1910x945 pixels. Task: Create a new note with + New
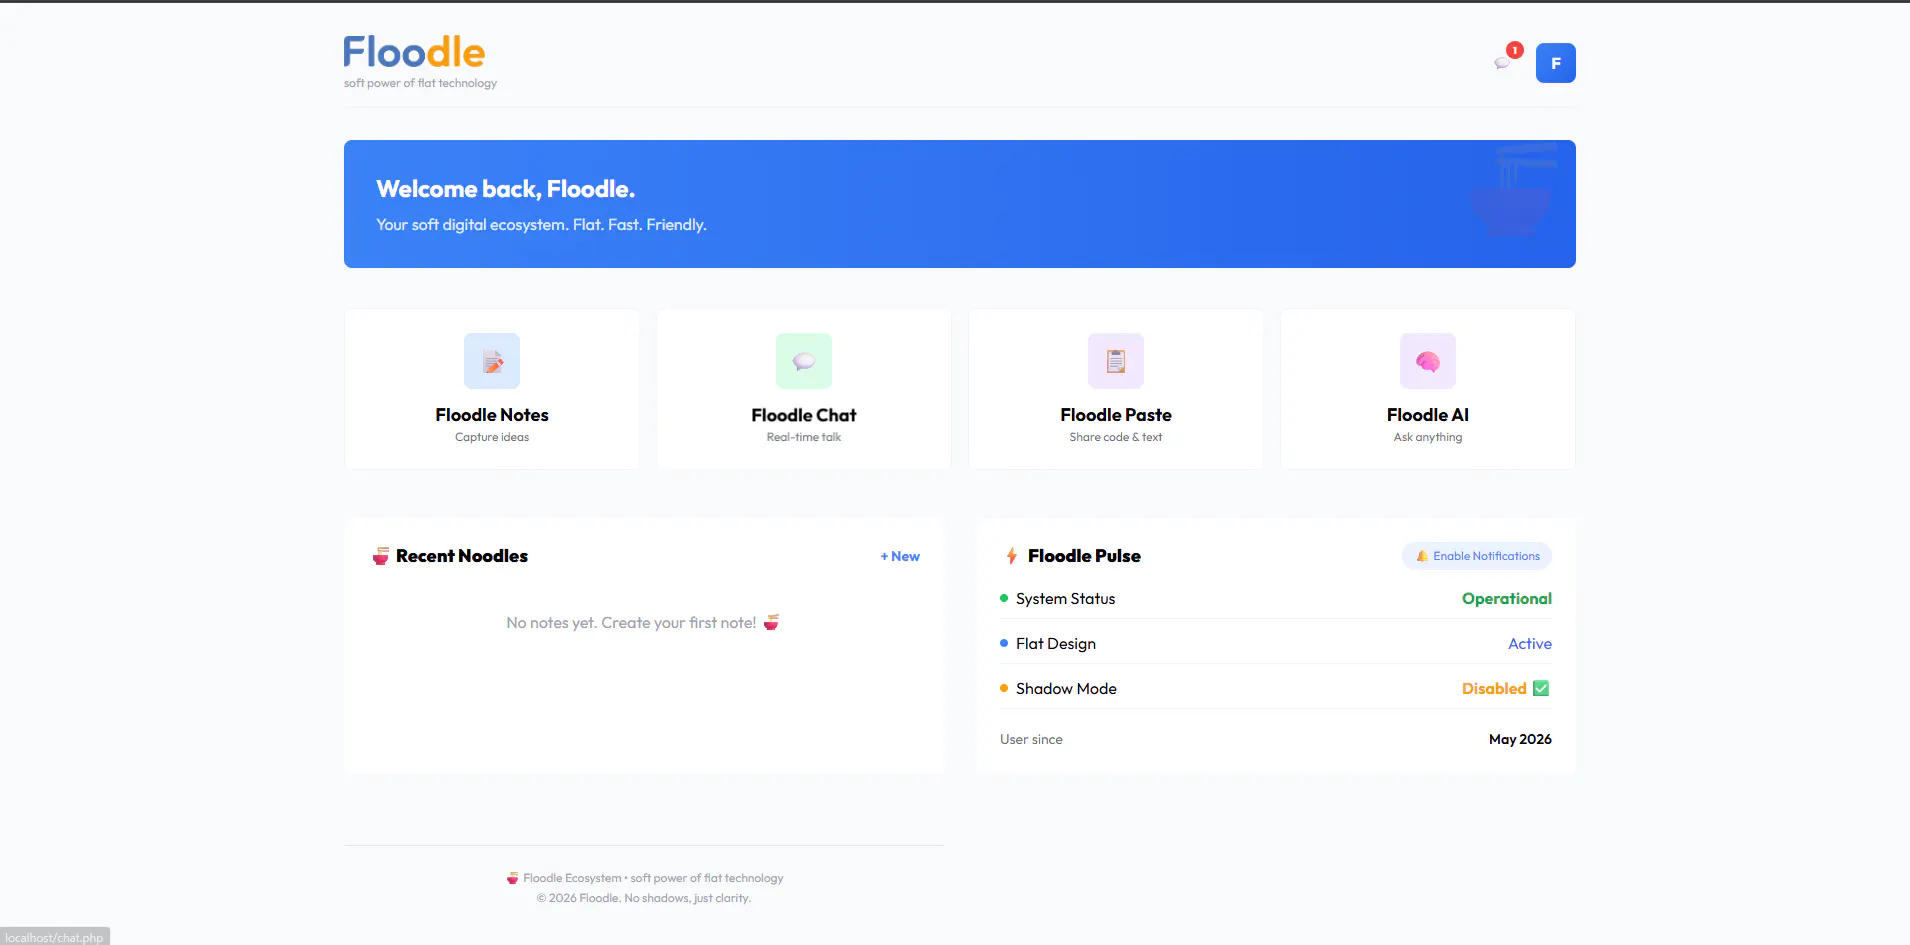pos(900,556)
